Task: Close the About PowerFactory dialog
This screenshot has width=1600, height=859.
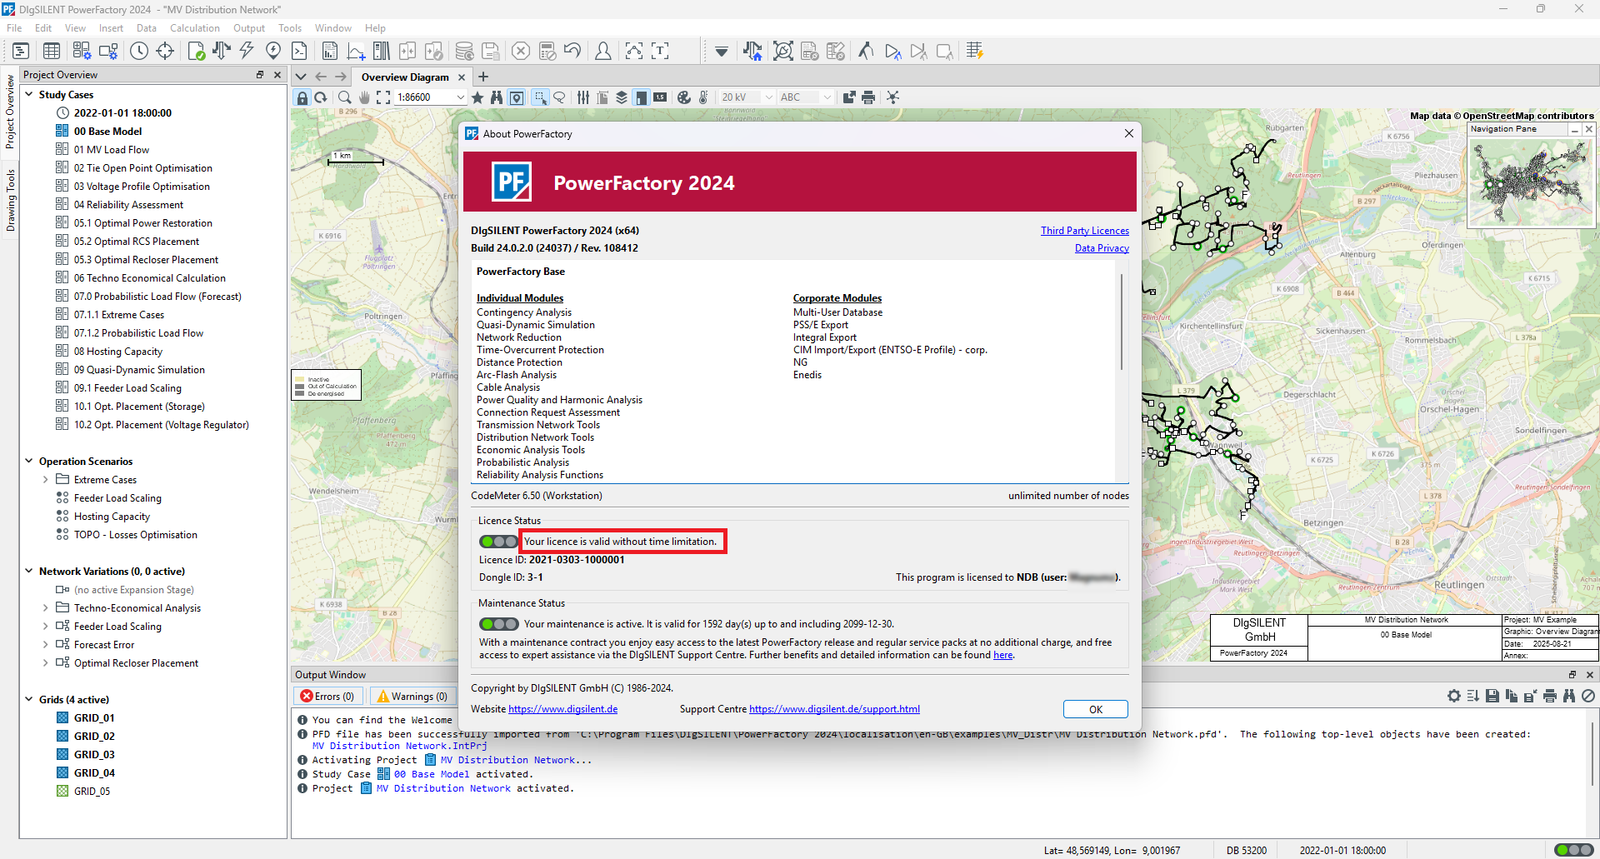Action: coord(1129,133)
